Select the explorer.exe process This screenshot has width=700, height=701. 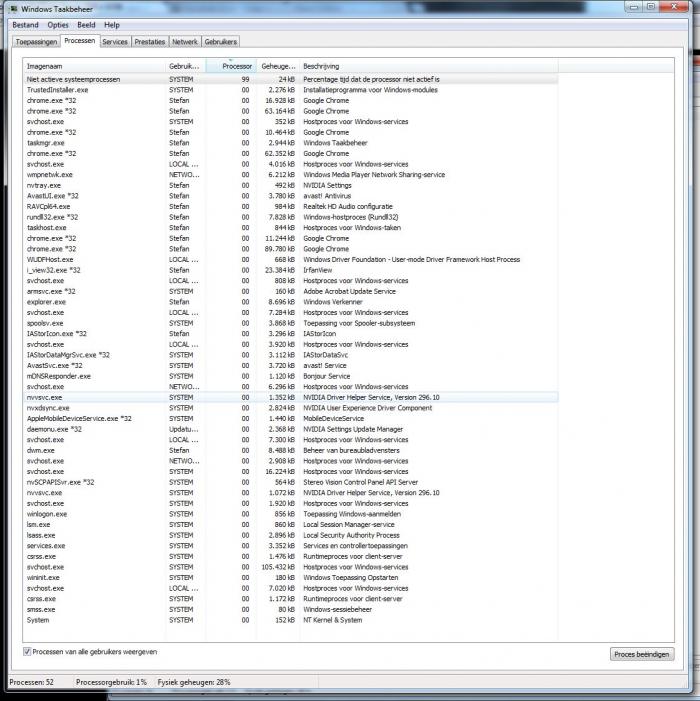[x=291, y=302]
